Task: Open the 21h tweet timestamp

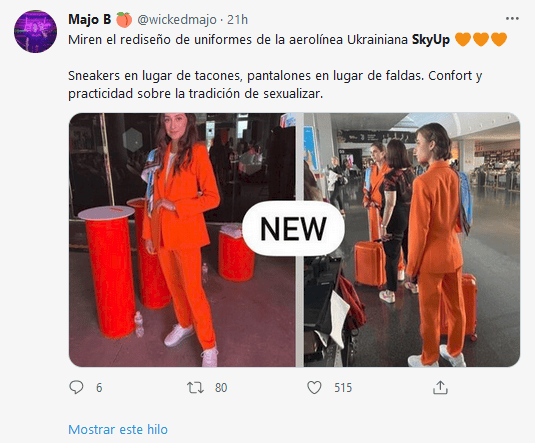Action: [237, 20]
